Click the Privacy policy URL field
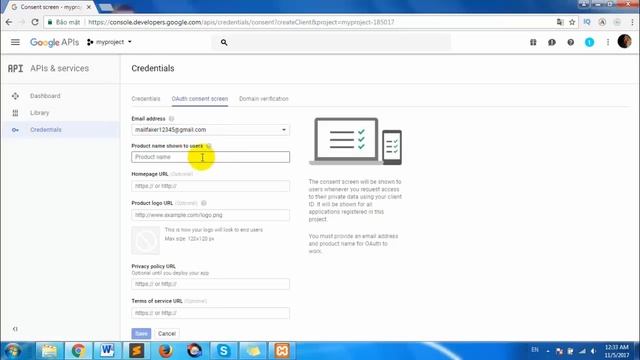640x360 pixels. (211, 284)
